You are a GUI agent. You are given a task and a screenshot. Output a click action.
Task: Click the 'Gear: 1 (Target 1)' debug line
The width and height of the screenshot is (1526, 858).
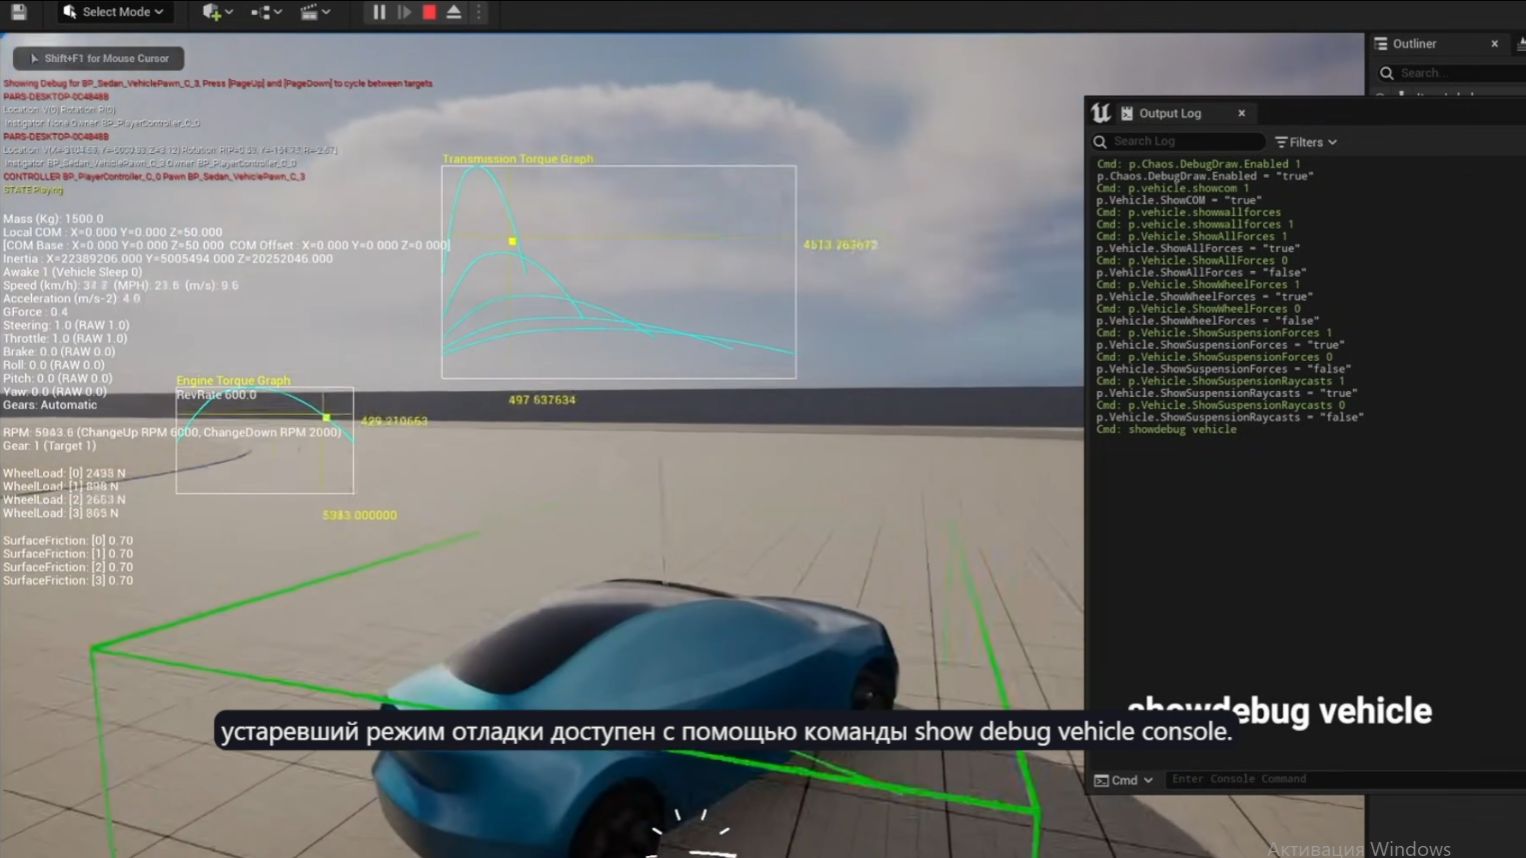(50, 446)
